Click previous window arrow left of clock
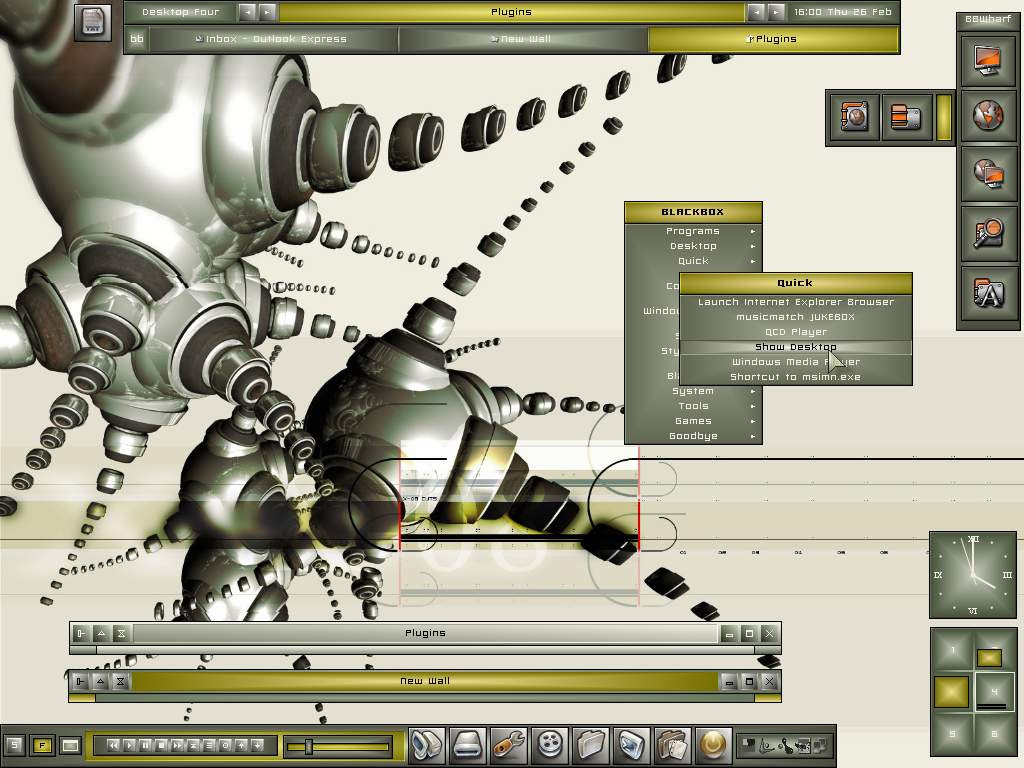Viewport: 1024px width, 768px height. click(x=756, y=12)
